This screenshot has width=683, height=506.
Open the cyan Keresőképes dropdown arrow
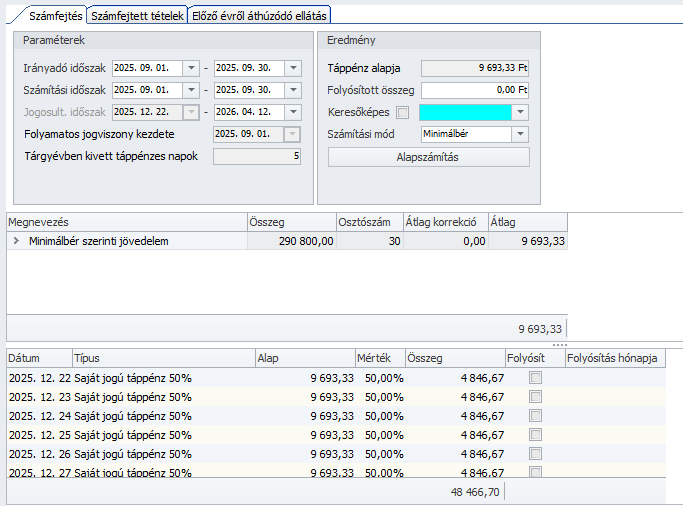tap(520, 112)
